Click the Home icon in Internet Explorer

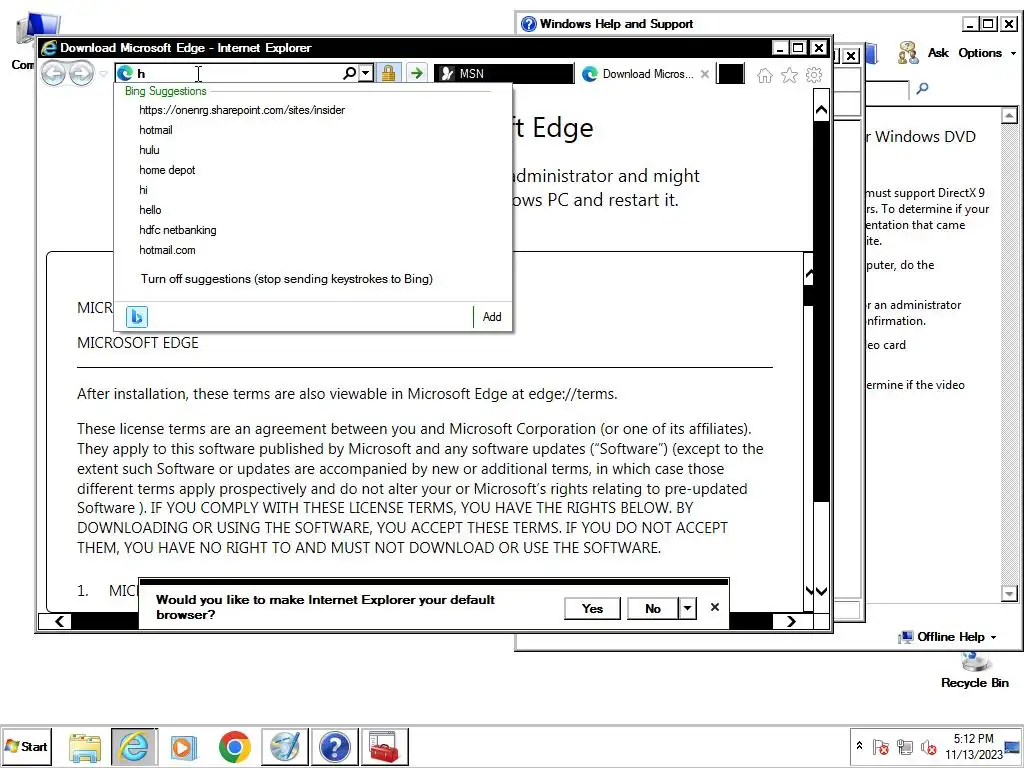tap(765, 76)
